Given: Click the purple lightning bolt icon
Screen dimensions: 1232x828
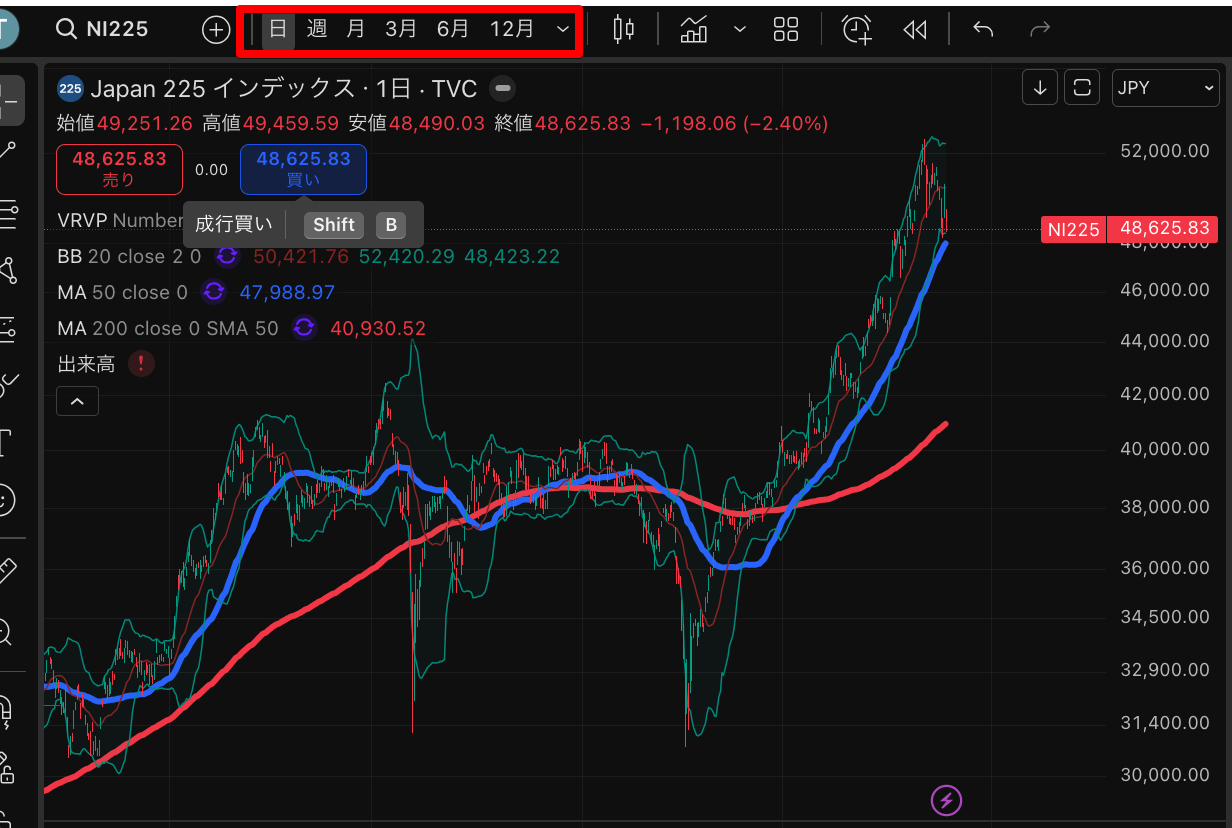Looking at the screenshot, I should point(946,800).
